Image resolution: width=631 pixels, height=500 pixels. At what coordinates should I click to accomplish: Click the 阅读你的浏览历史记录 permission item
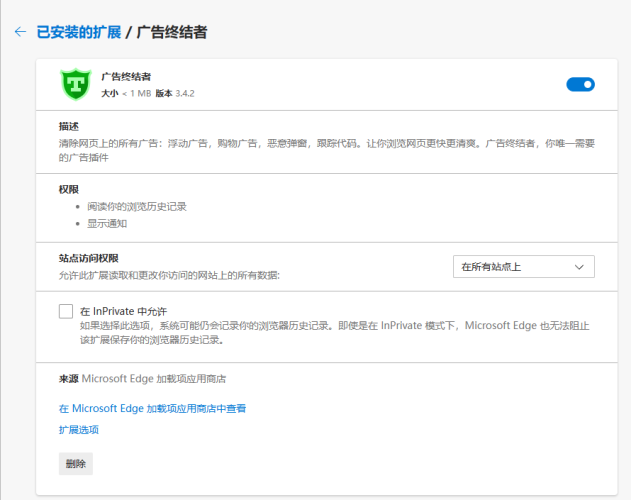[137, 207]
